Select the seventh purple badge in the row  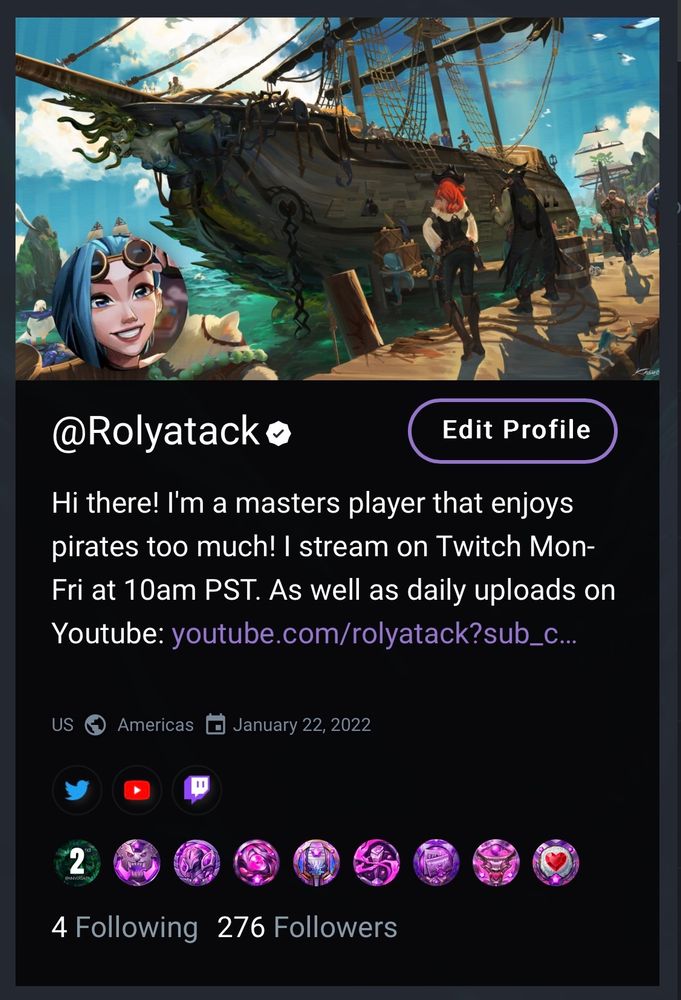[x=436, y=863]
